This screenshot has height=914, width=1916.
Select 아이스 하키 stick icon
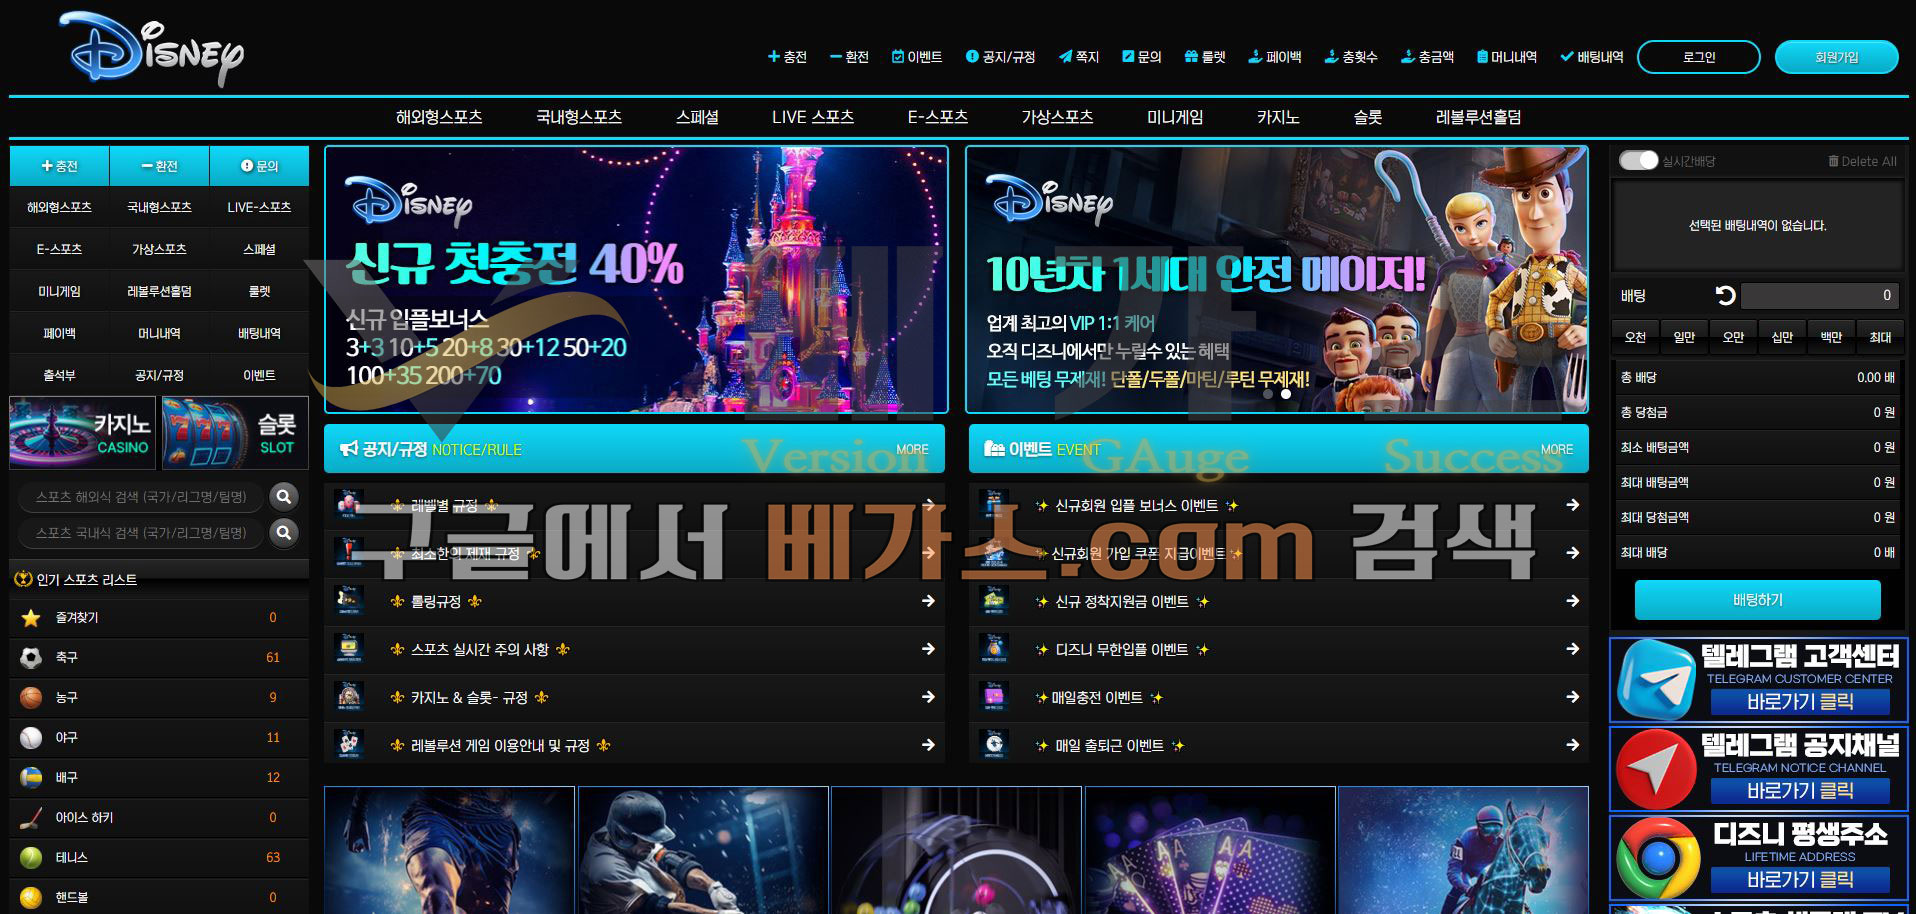click(x=31, y=817)
